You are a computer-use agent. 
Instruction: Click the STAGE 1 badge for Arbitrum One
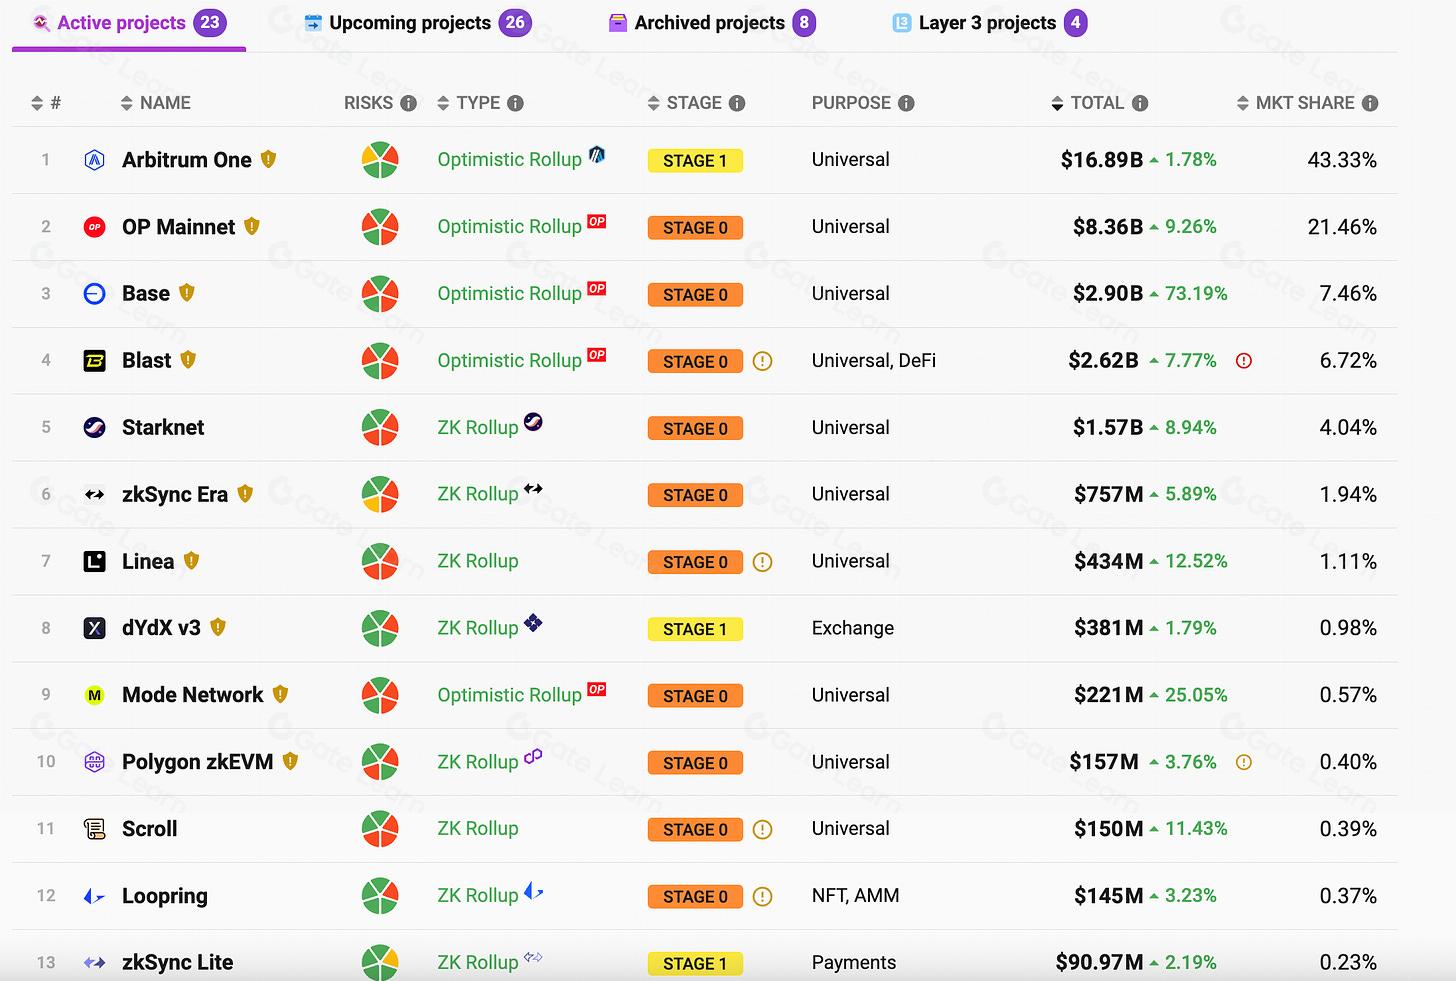click(695, 161)
